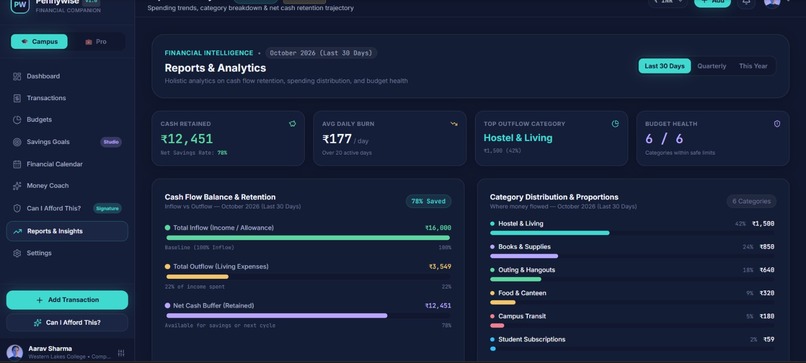Click Outing & Hangouts category row

click(x=632, y=275)
